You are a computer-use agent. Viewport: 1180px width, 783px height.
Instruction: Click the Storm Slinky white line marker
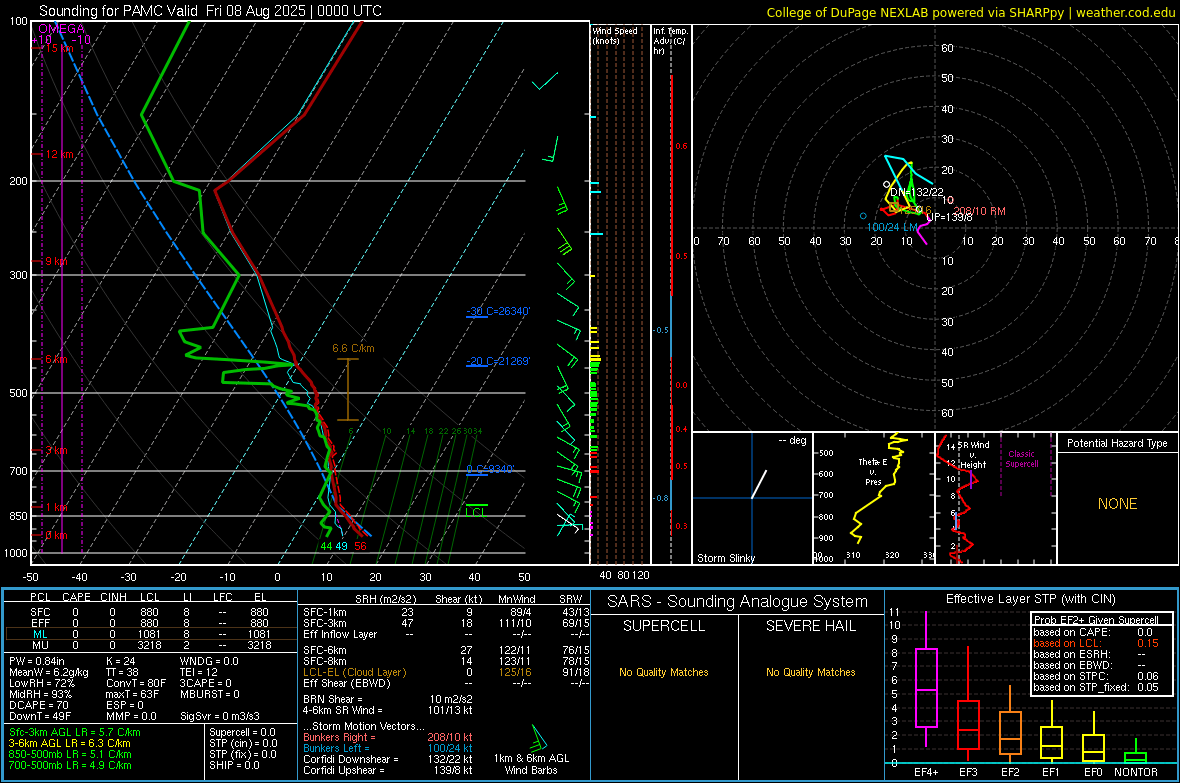[x=759, y=484]
